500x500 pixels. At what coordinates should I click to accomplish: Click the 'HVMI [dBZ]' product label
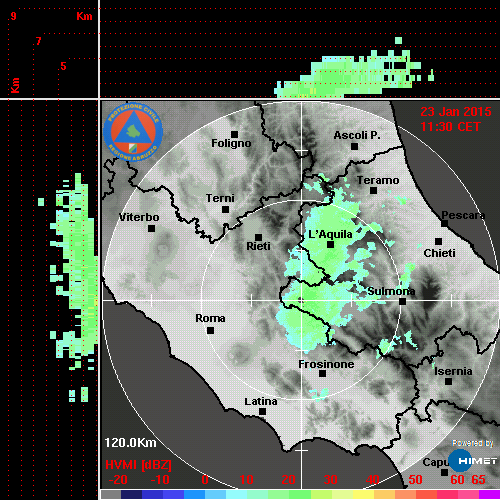click(x=138, y=465)
